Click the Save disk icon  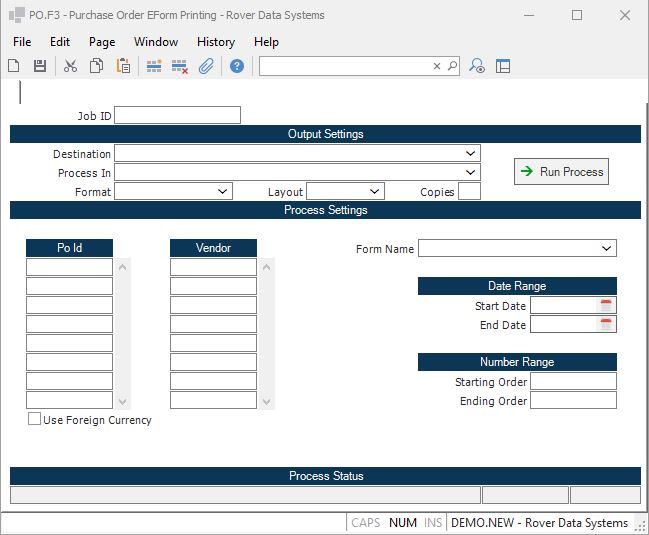[40, 66]
